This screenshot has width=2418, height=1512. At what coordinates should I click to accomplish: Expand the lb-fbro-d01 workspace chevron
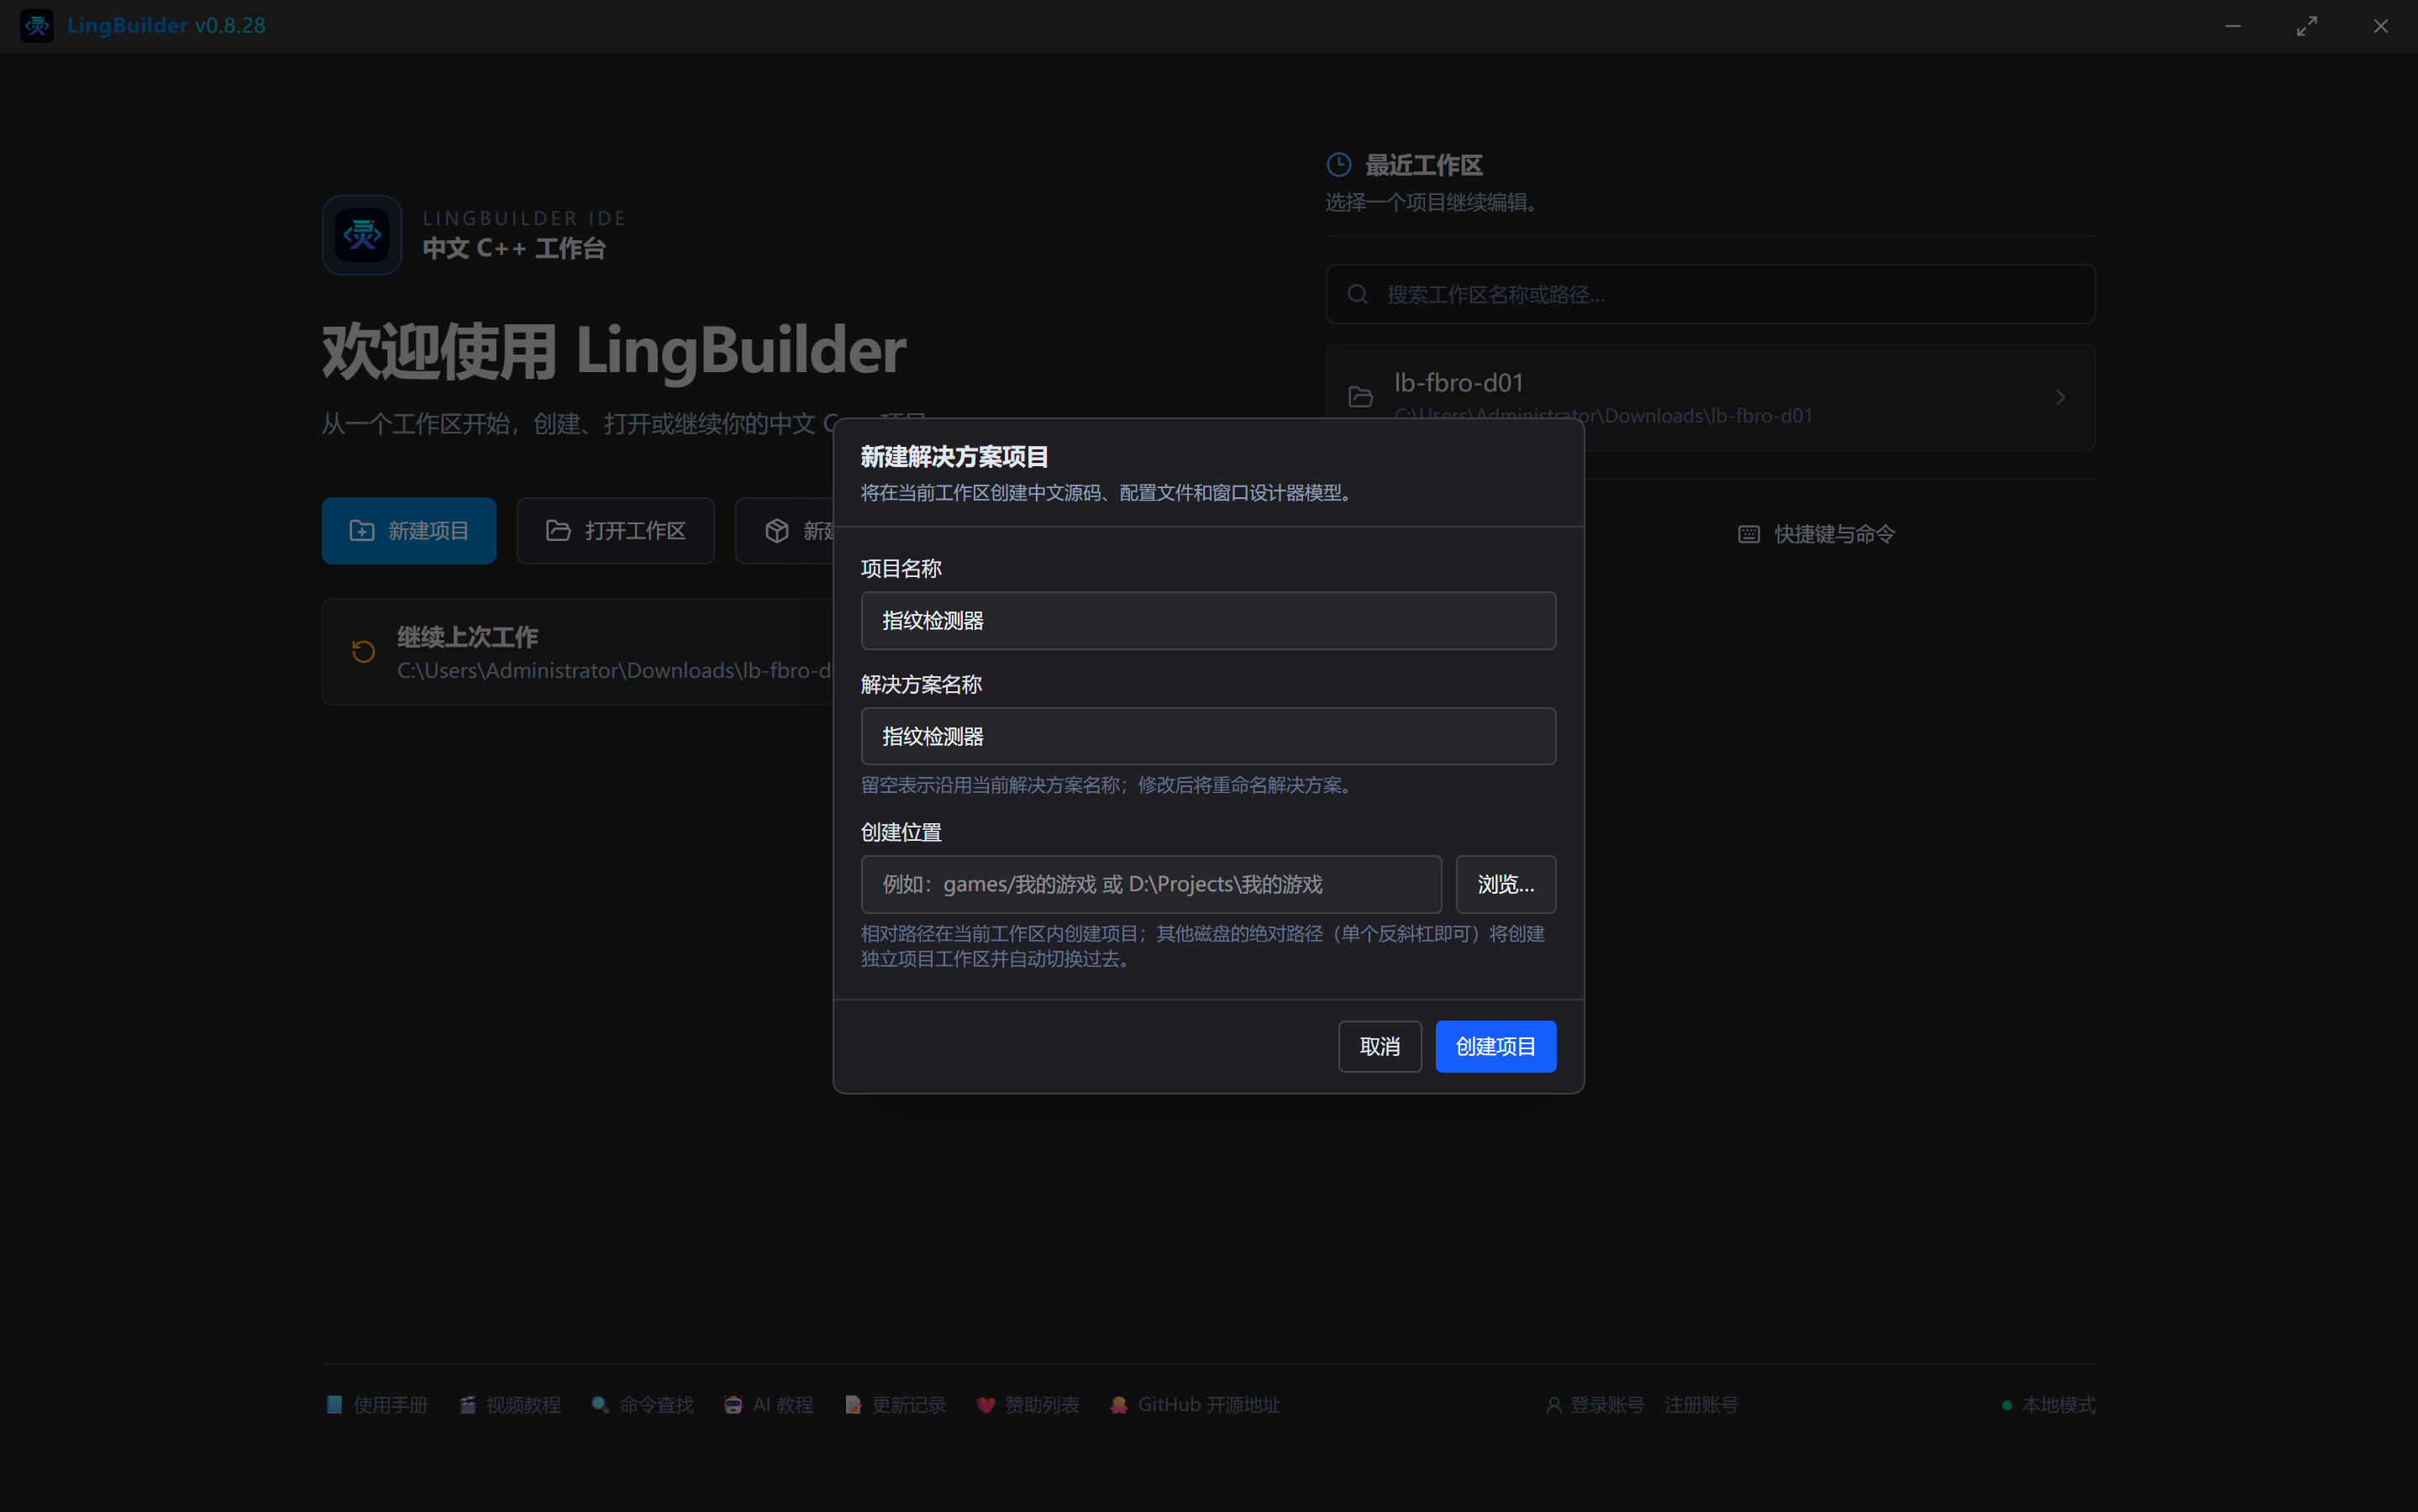click(x=2061, y=397)
